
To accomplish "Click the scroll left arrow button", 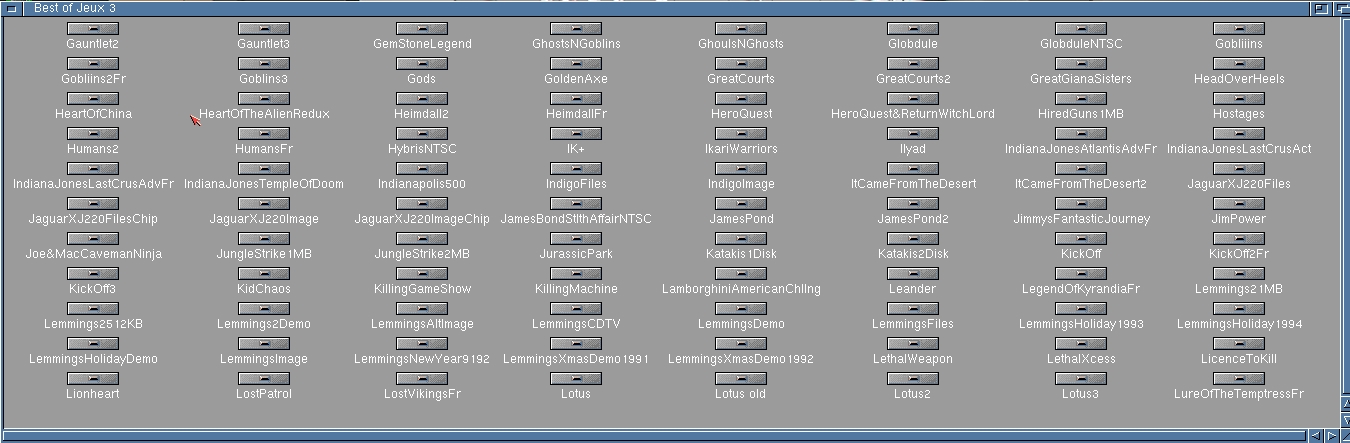I will tap(1315, 436).
